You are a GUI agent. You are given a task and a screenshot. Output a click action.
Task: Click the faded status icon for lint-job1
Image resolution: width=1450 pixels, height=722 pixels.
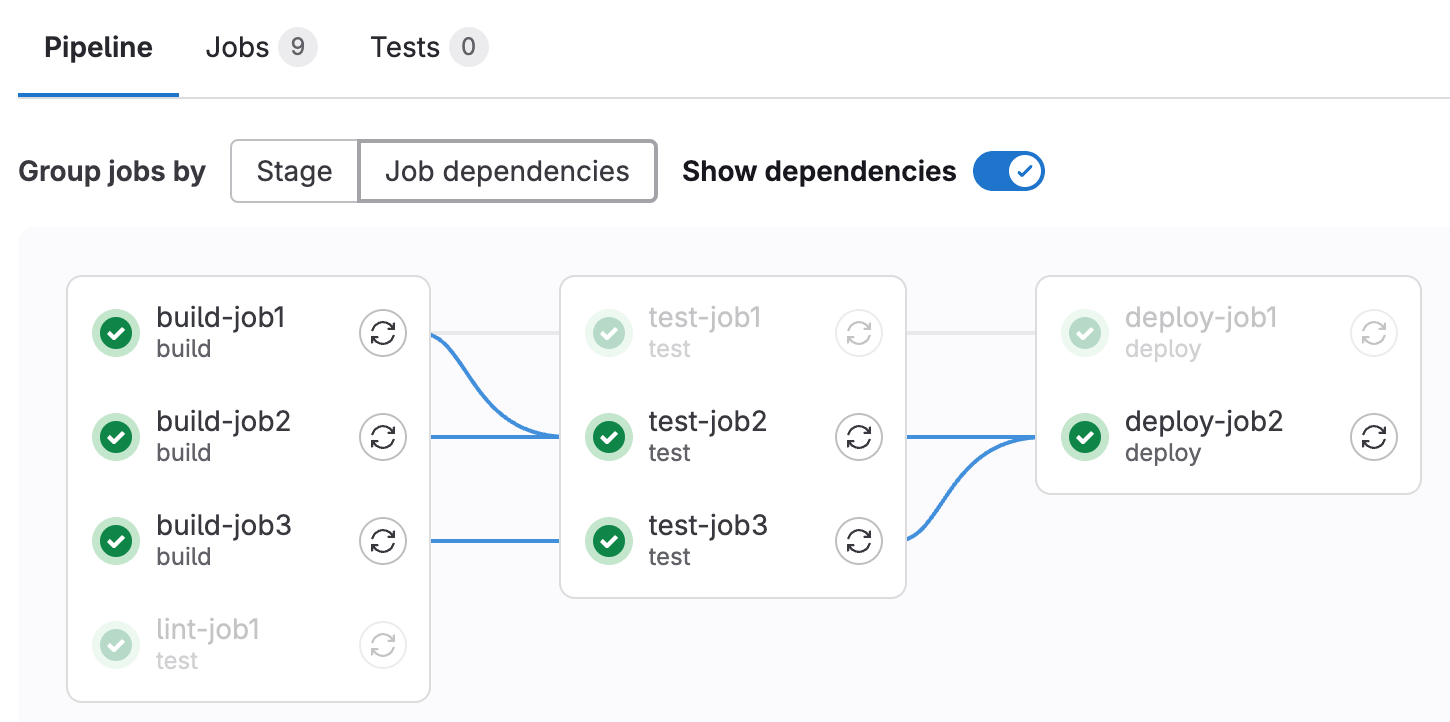pos(115,645)
